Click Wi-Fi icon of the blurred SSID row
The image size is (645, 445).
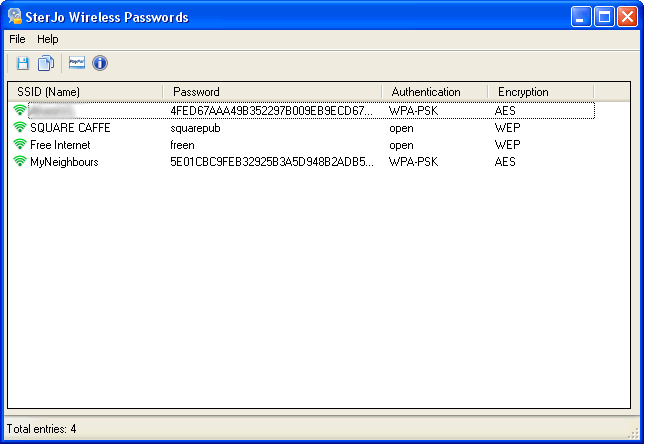(x=19, y=110)
